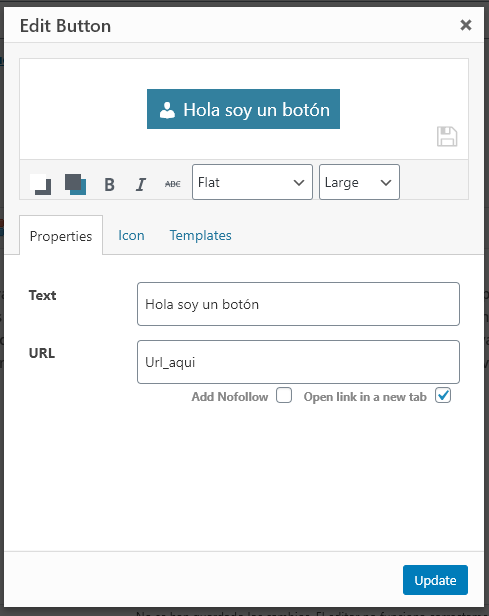This screenshot has width=489, height=616.
Task: Click the Add Nofollow label
Action: coord(230,397)
